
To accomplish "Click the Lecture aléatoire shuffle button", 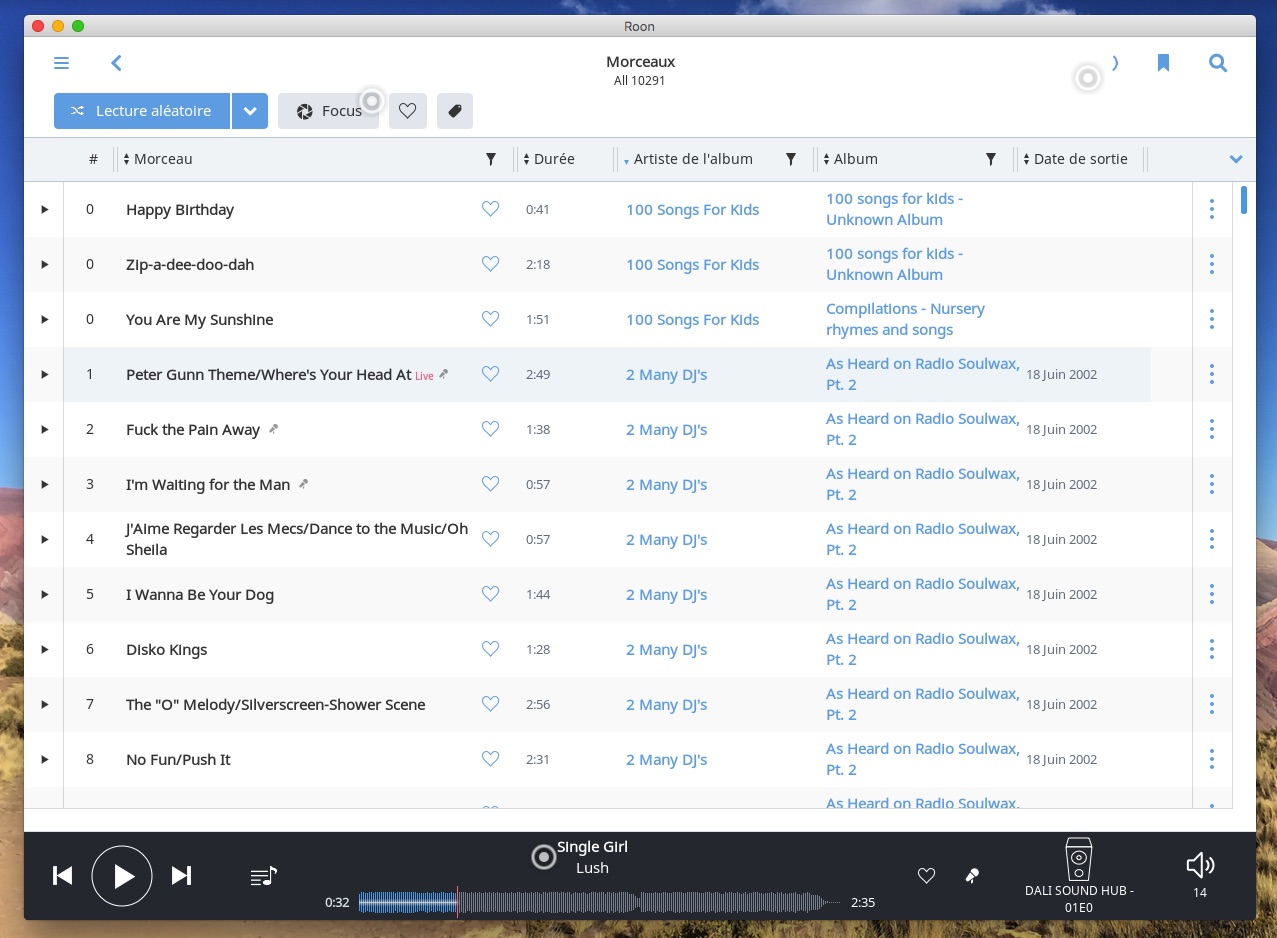I will [142, 111].
